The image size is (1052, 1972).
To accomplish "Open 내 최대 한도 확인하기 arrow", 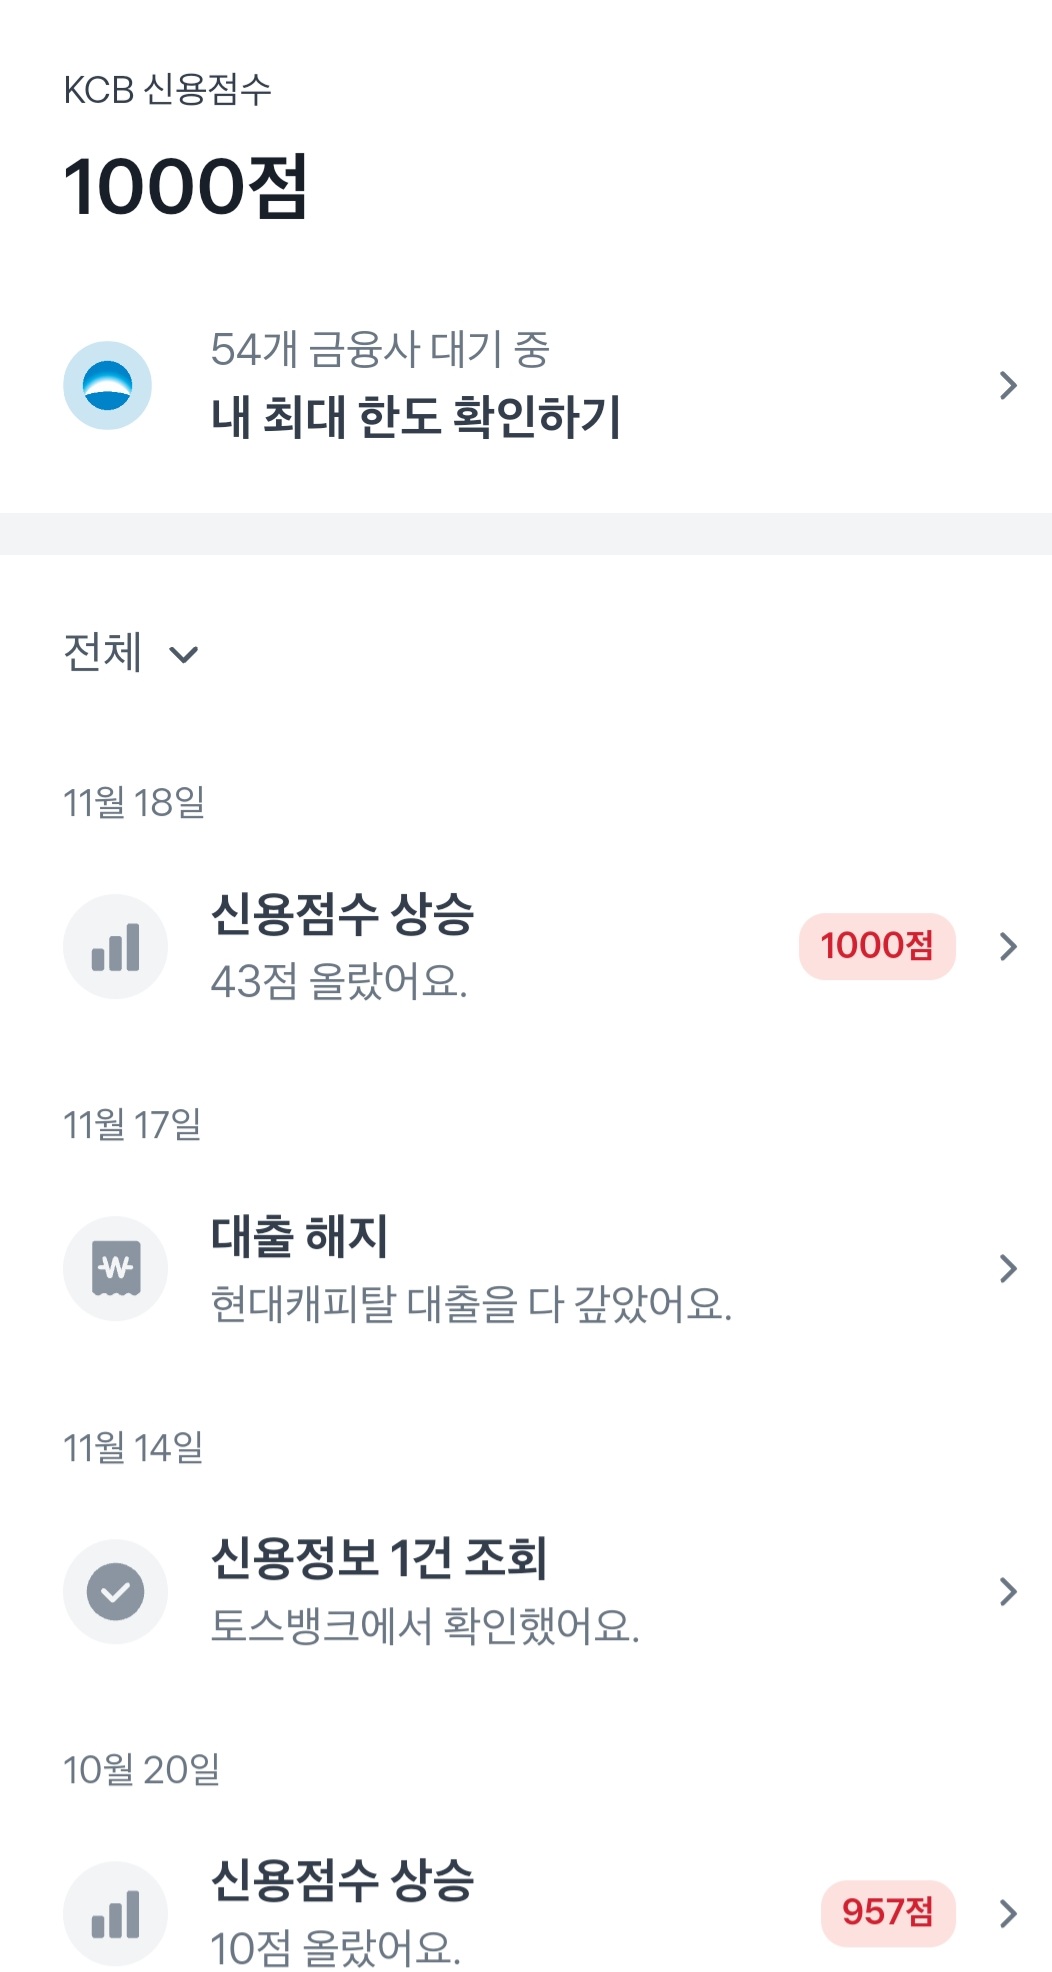I will point(1008,385).
